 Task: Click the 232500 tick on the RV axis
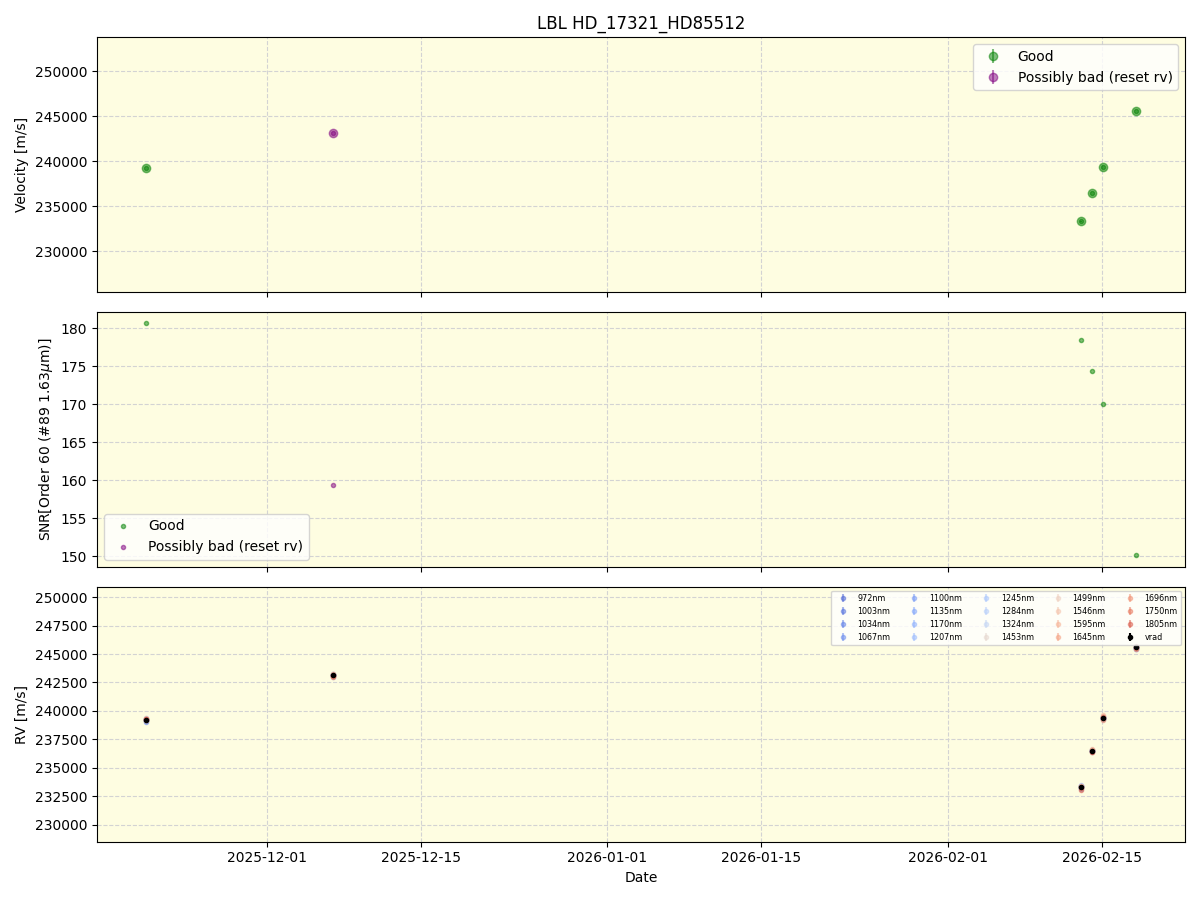click(63, 797)
